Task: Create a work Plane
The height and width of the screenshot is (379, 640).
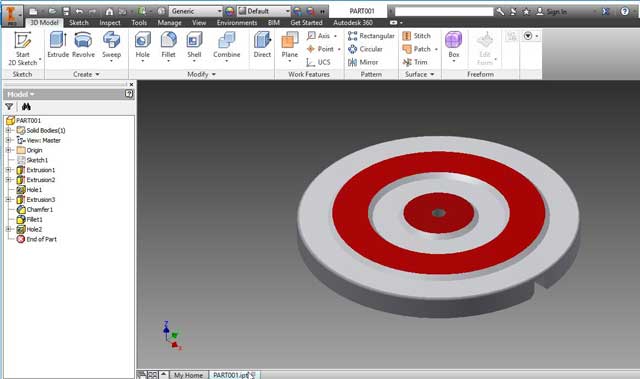Action: coord(289,46)
